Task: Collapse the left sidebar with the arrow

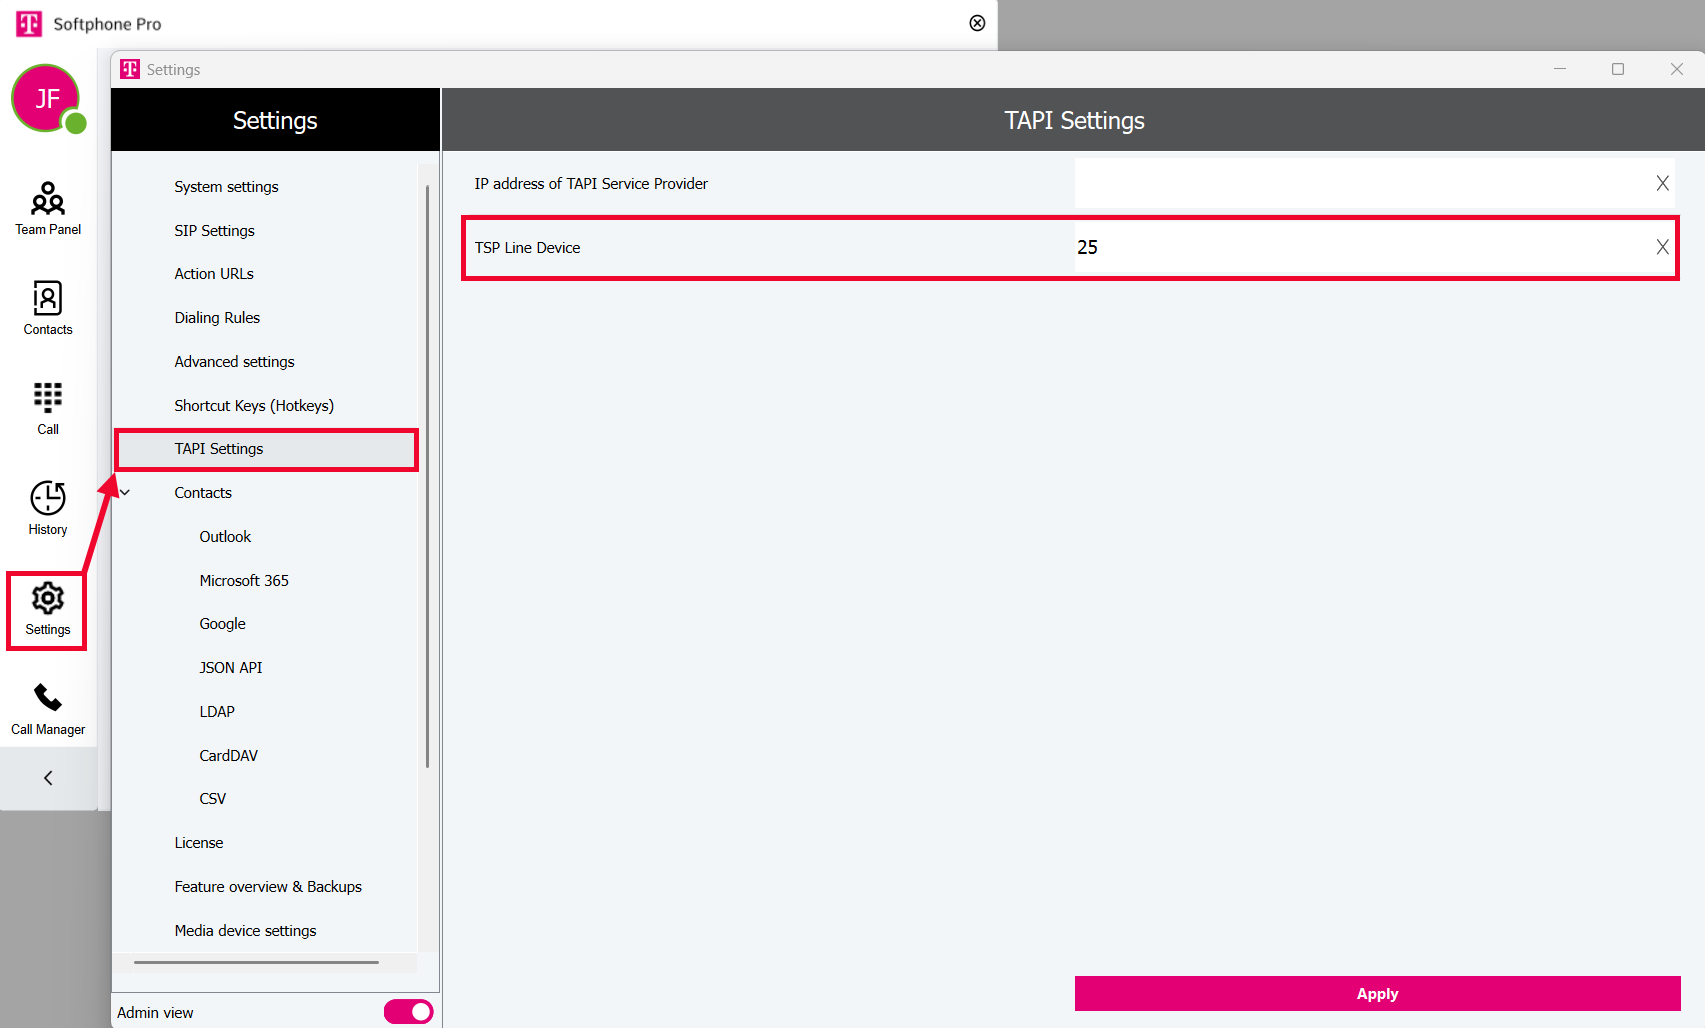Action: click(48, 778)
